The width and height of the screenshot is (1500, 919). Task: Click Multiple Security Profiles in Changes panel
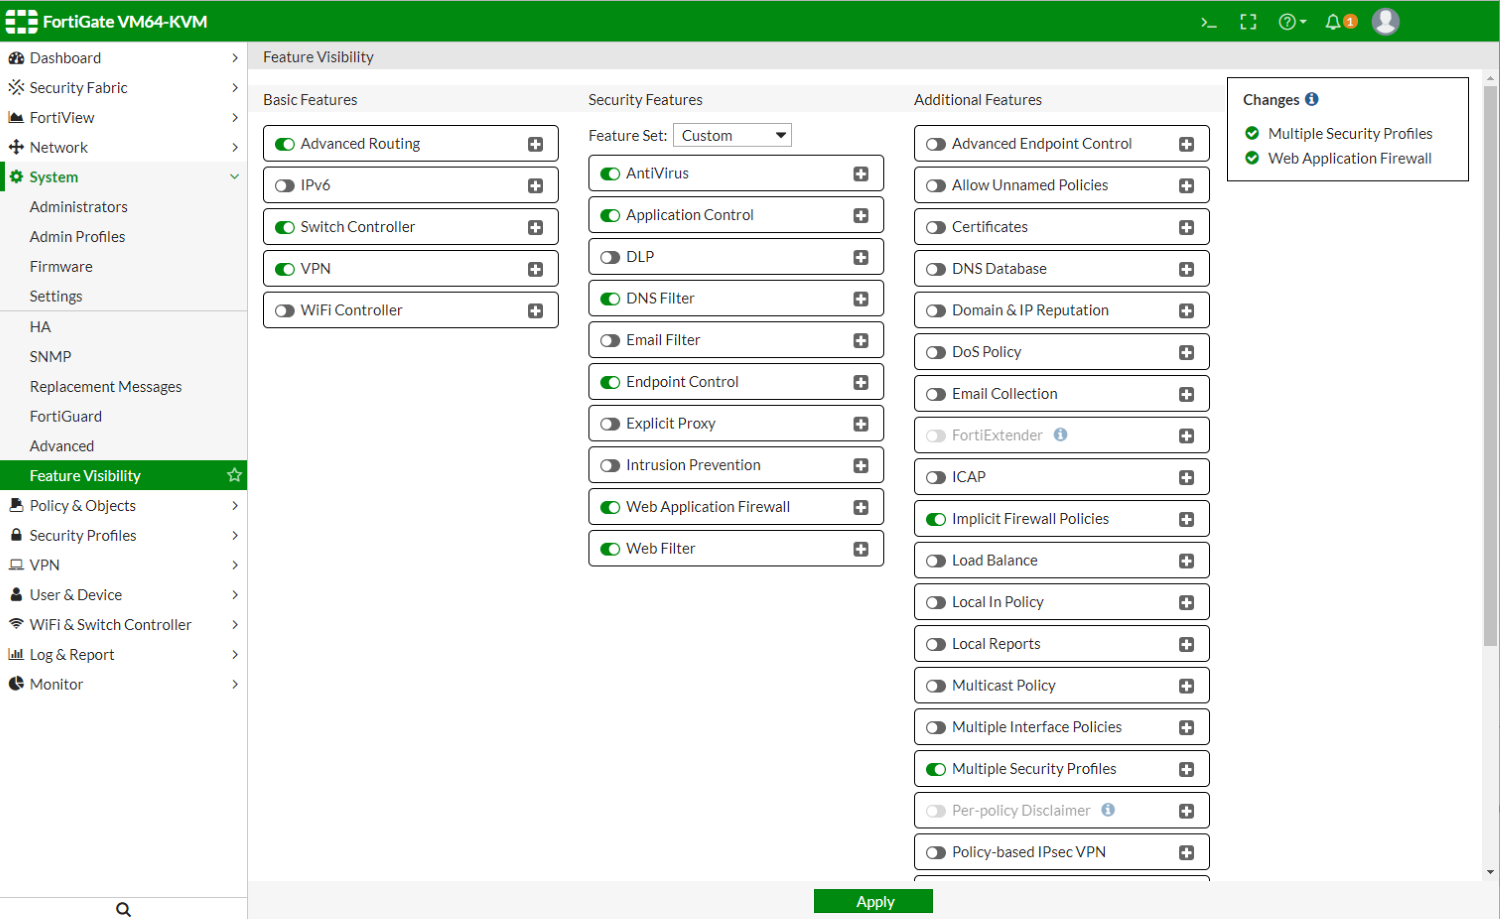coord(1350,133)
